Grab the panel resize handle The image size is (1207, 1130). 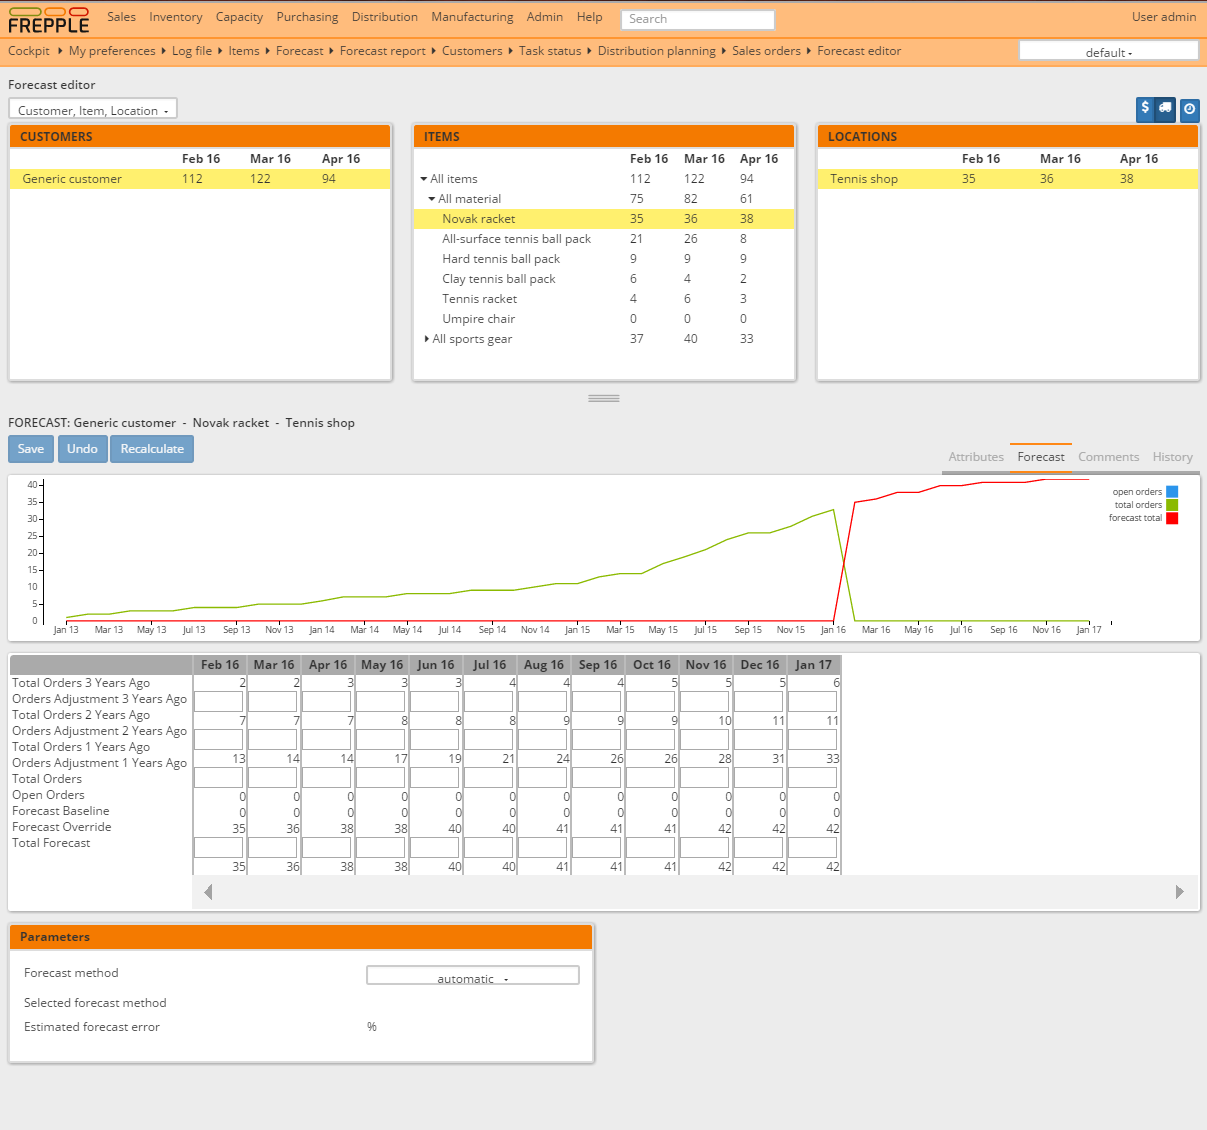[x=603, y=398]
